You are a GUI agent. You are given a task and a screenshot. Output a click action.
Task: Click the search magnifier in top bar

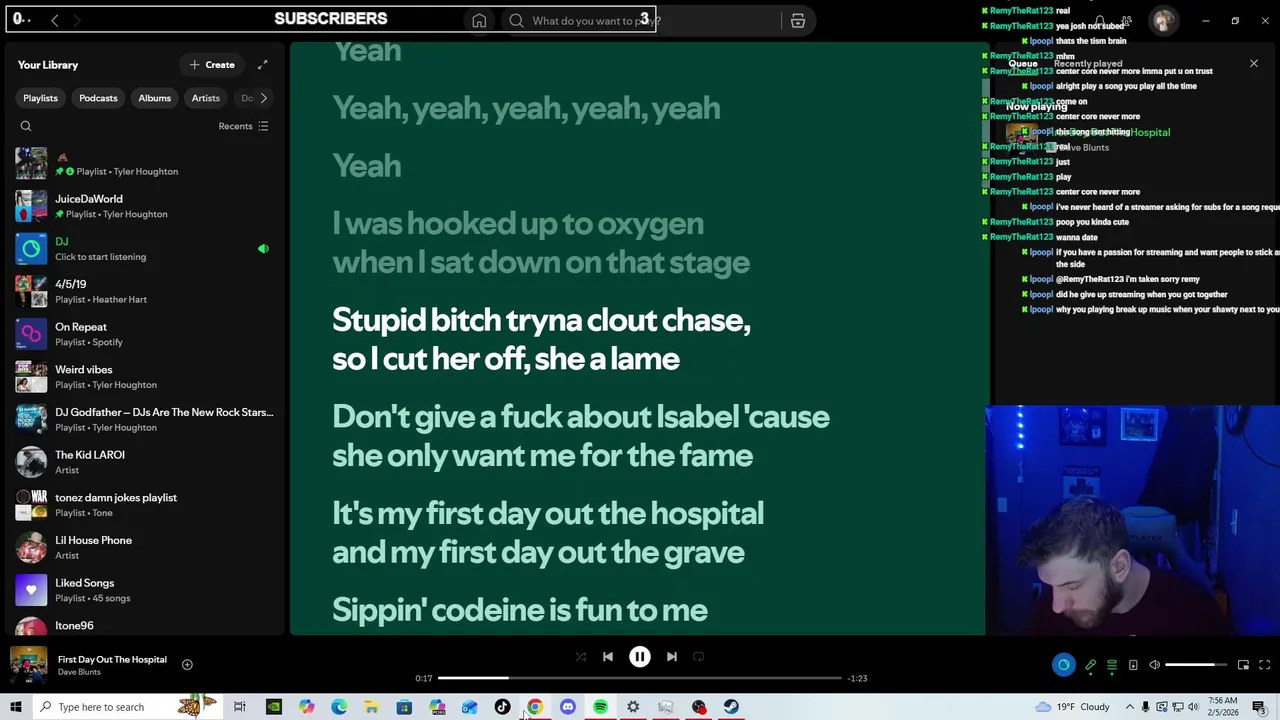[516, 21]
